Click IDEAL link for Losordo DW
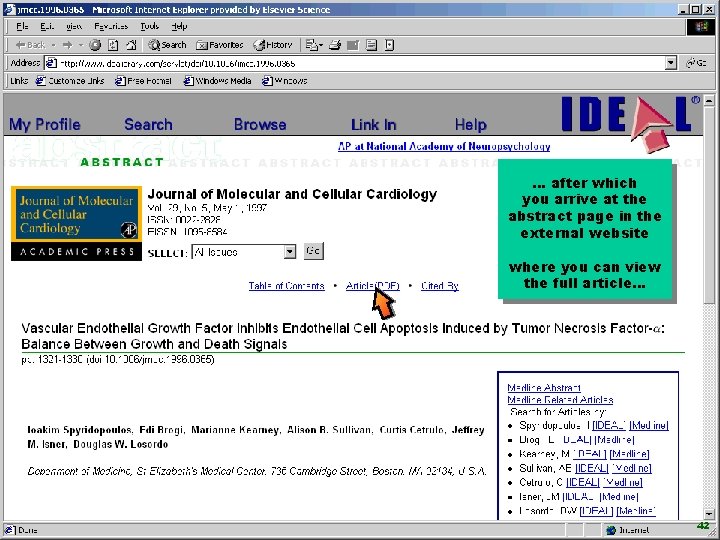The width and height of the screenshot is (720, 540). (596, 511)
